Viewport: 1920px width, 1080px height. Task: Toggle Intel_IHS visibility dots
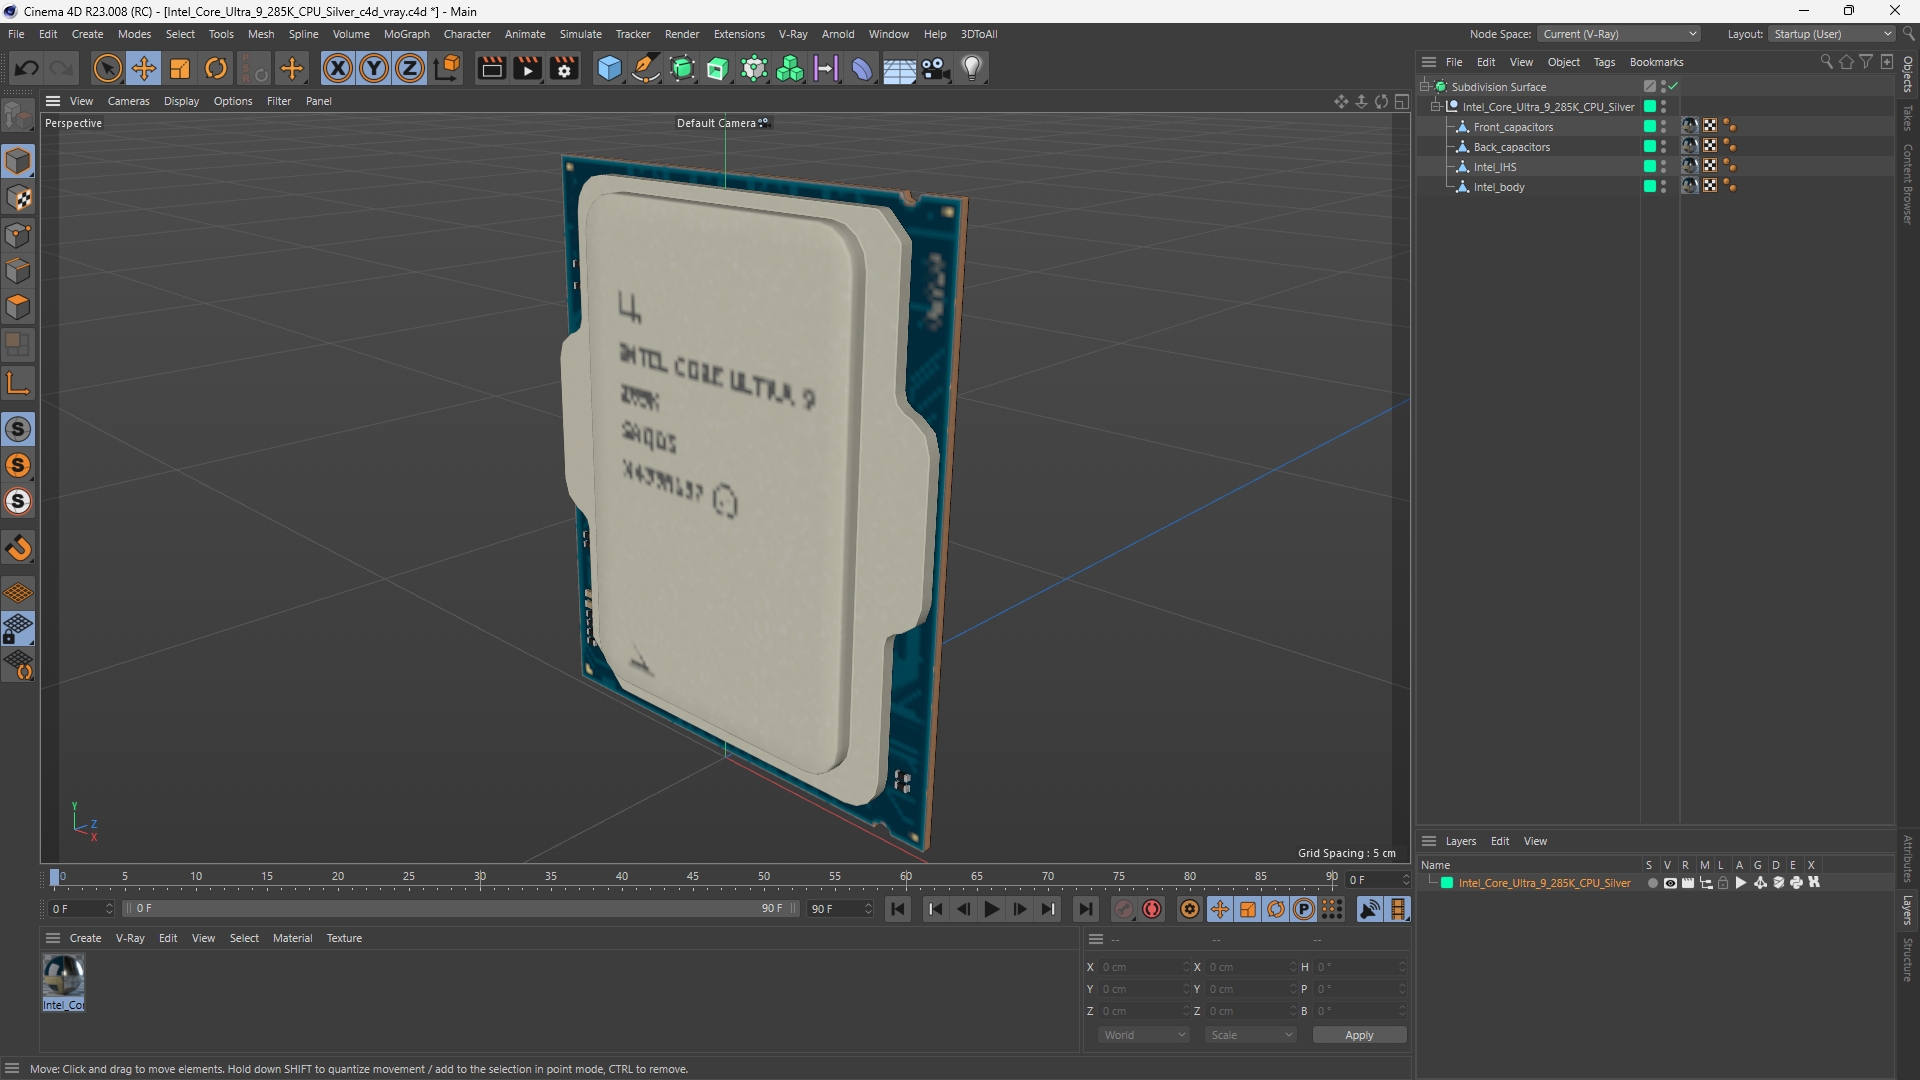1663,167
